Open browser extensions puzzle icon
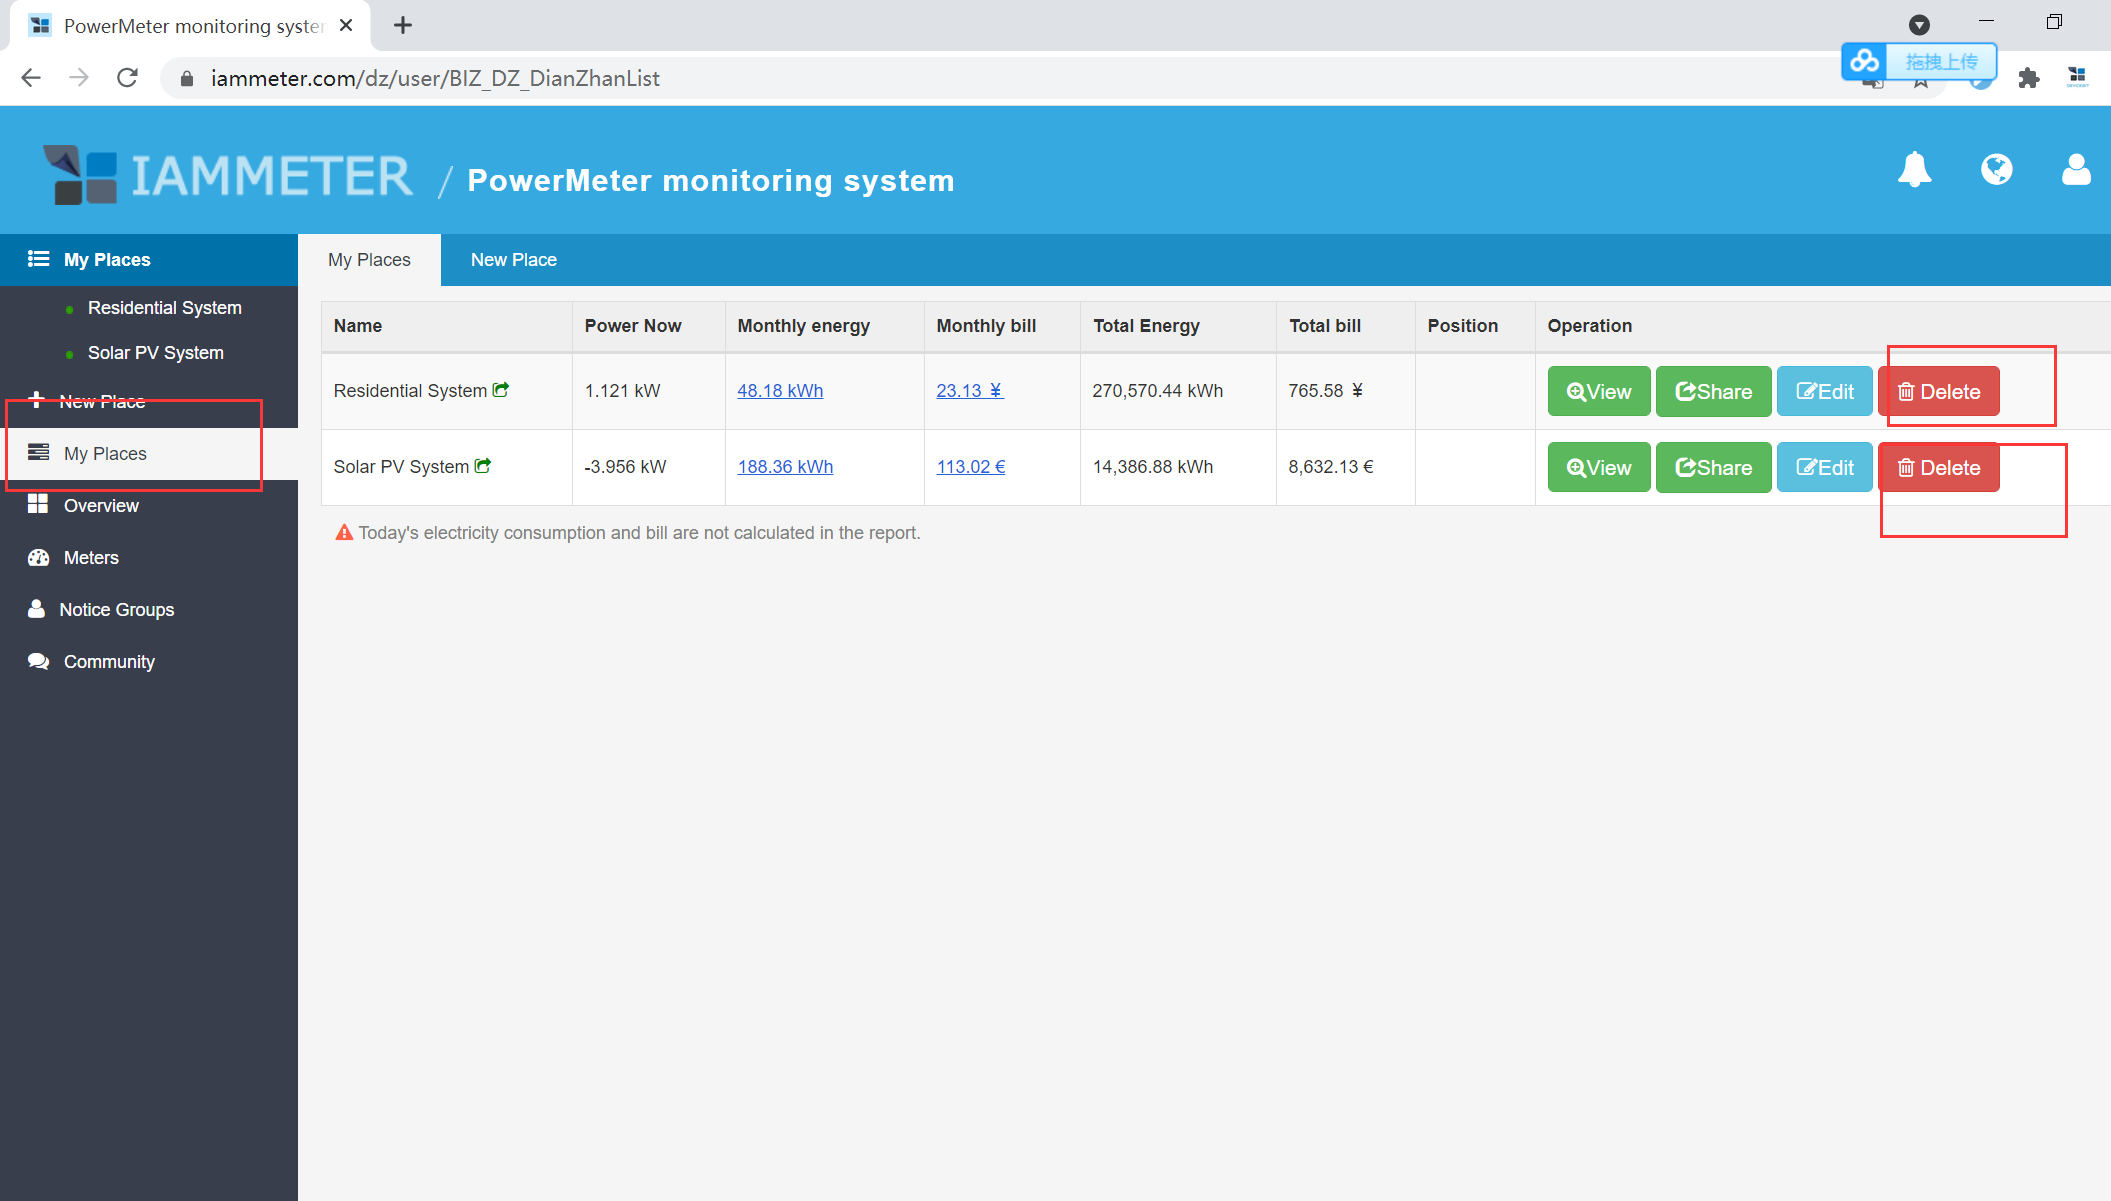Screen dimensions: 2111x1201 2029,78
